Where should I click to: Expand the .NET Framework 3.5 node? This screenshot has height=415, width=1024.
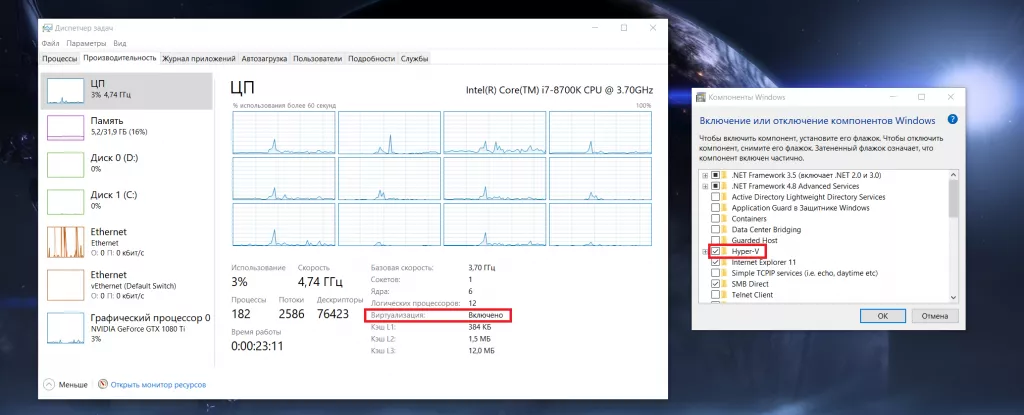pos(705,175)
